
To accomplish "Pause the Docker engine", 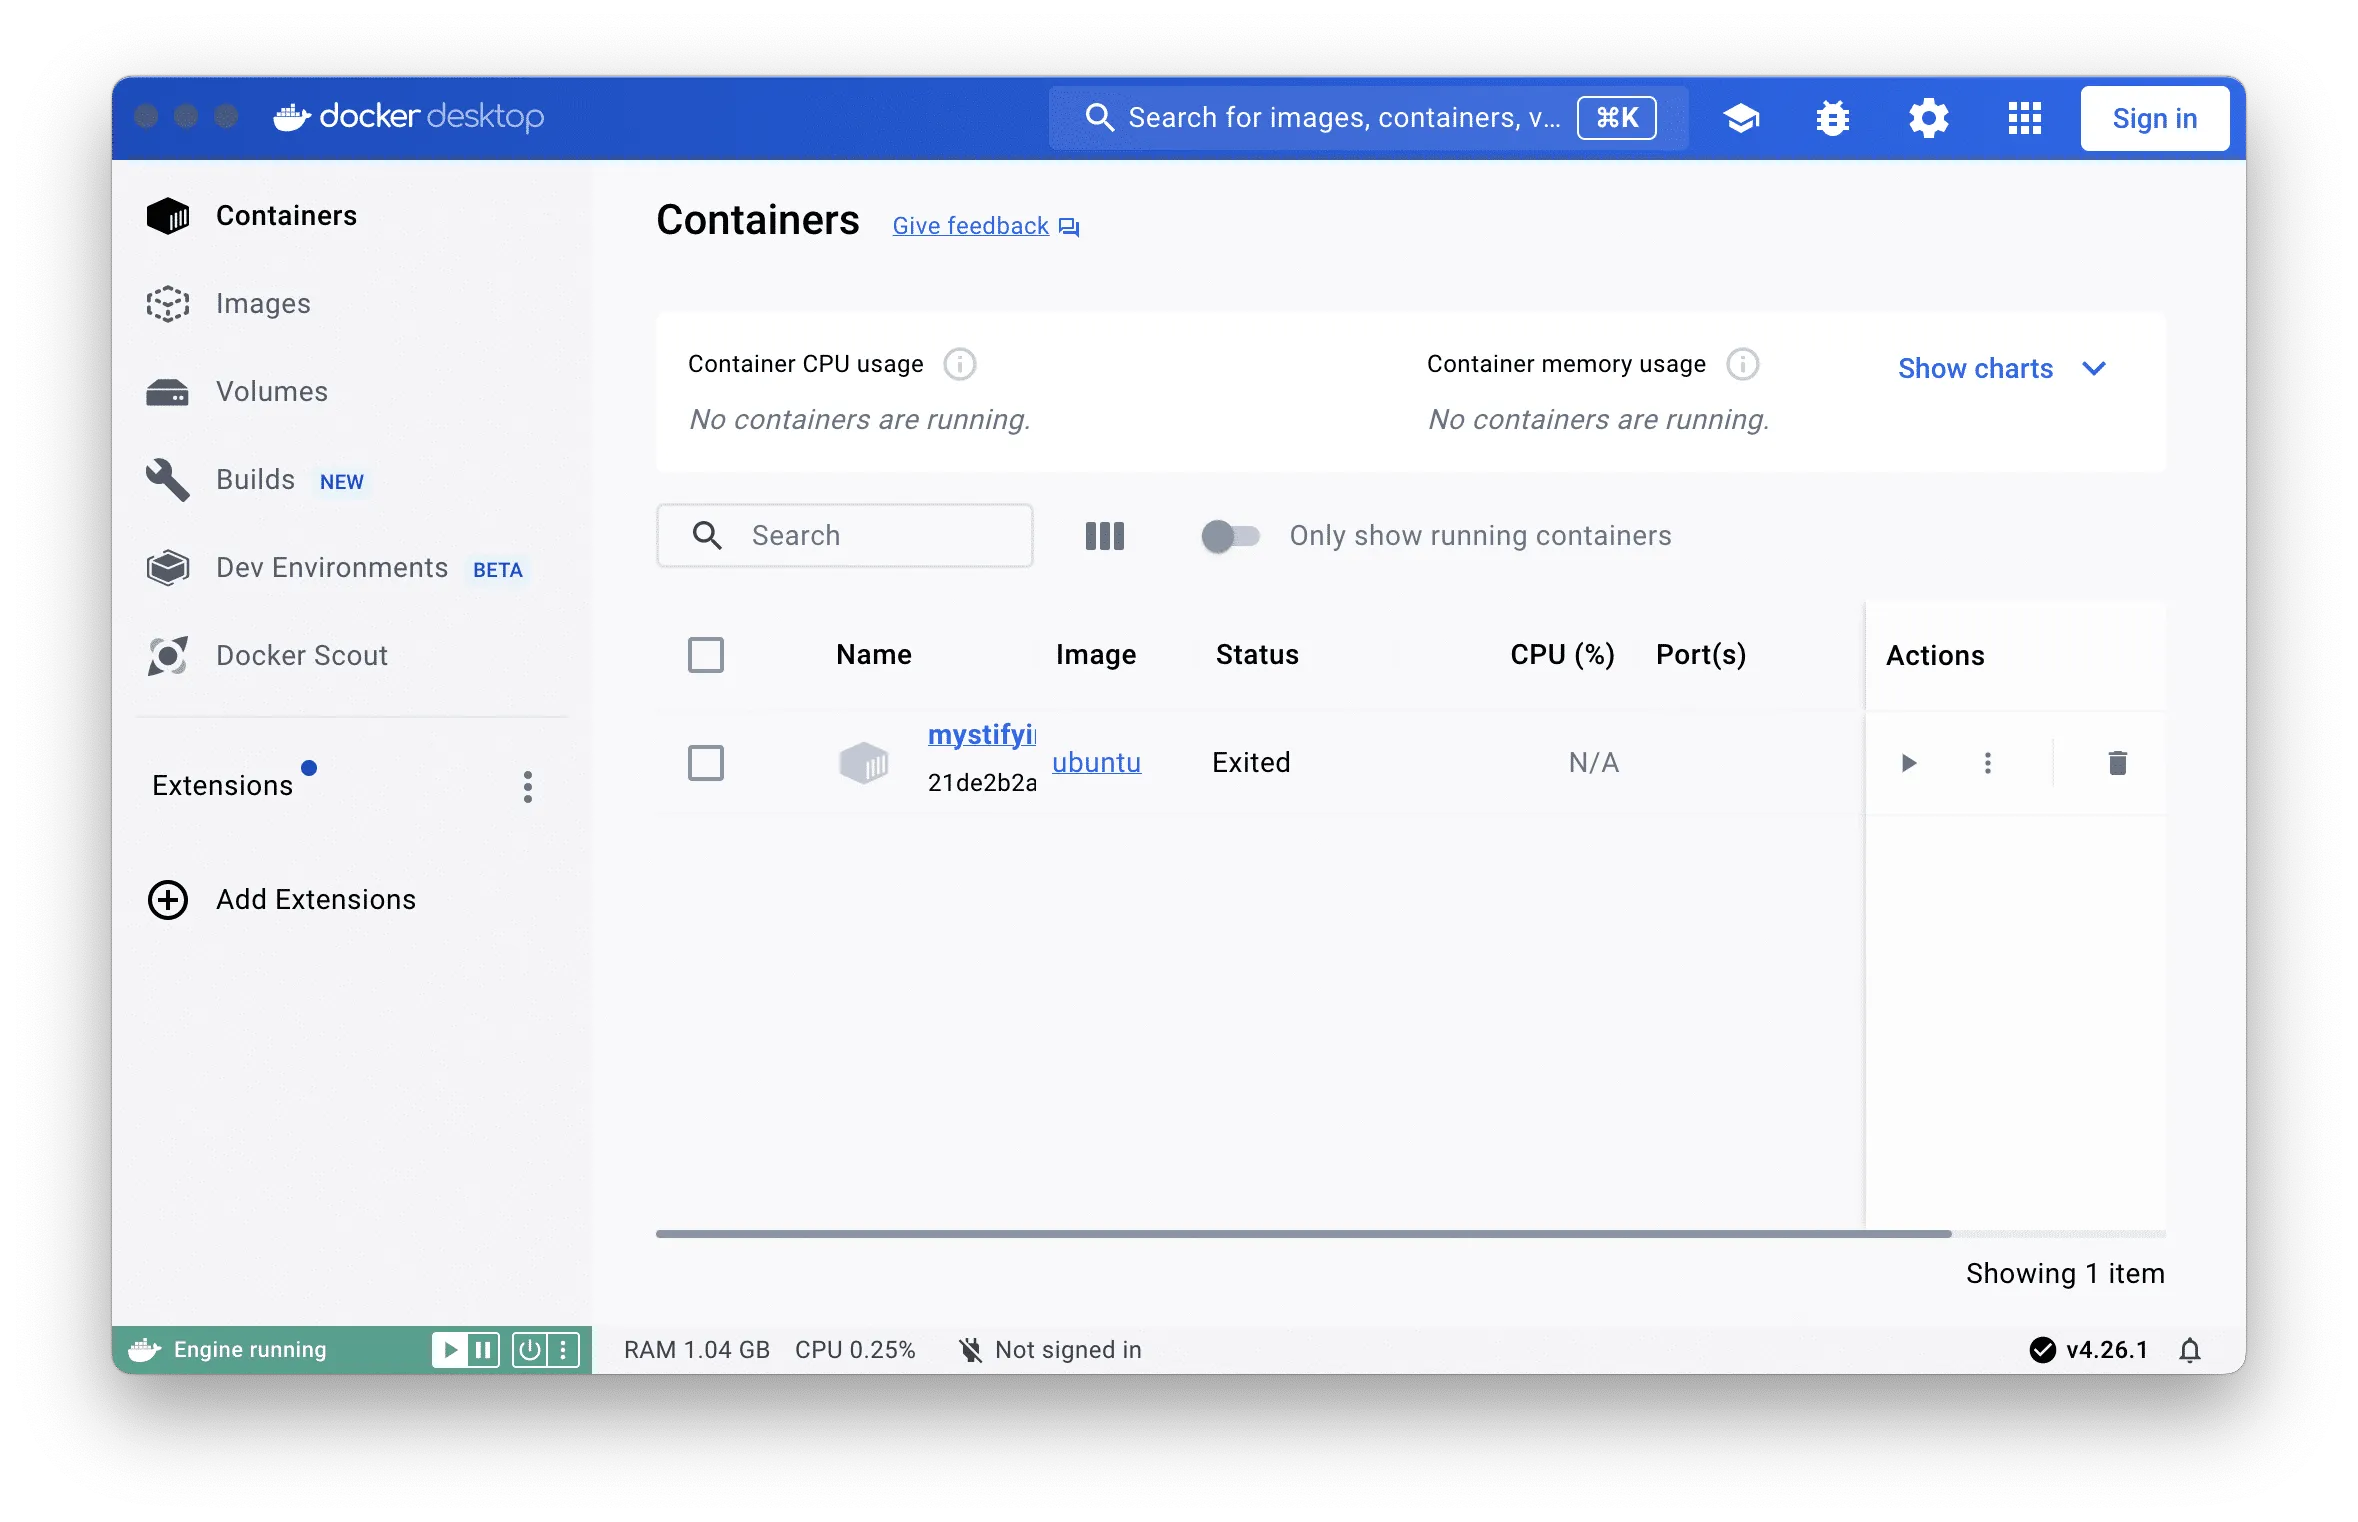I will point(483,1351).
